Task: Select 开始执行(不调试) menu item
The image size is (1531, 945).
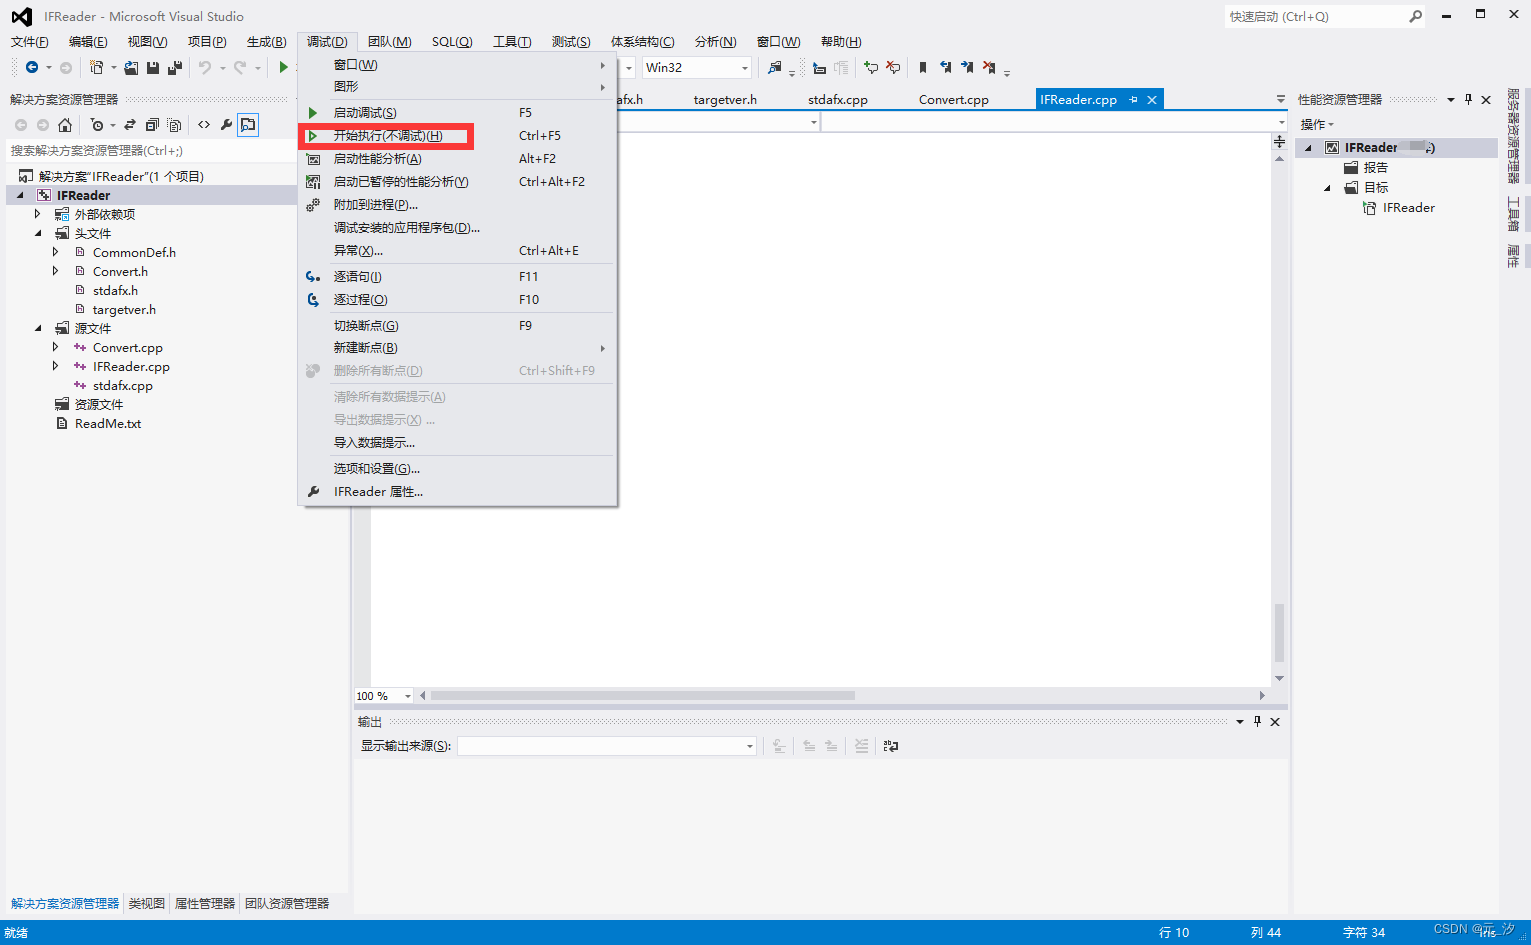Action: (x=458, y=136)
